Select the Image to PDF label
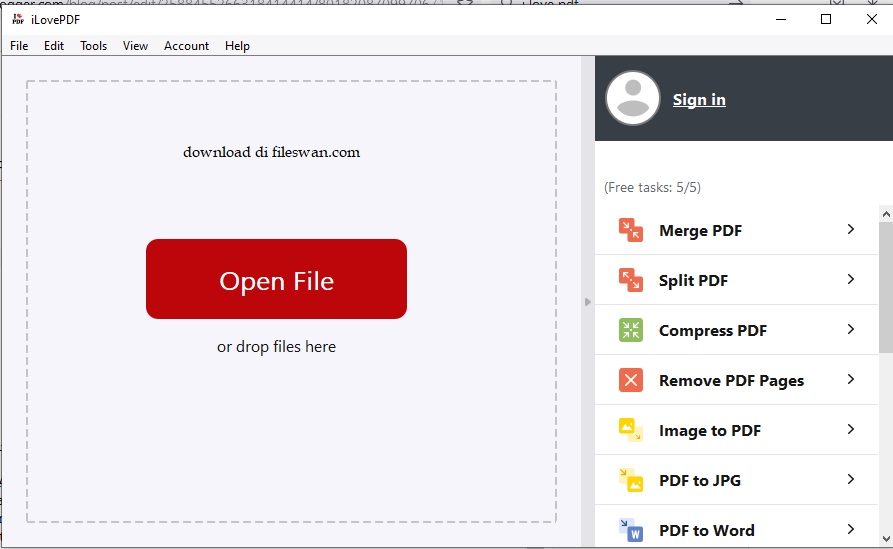This screenshot has width=893, height=549. (x=710, y=431)
